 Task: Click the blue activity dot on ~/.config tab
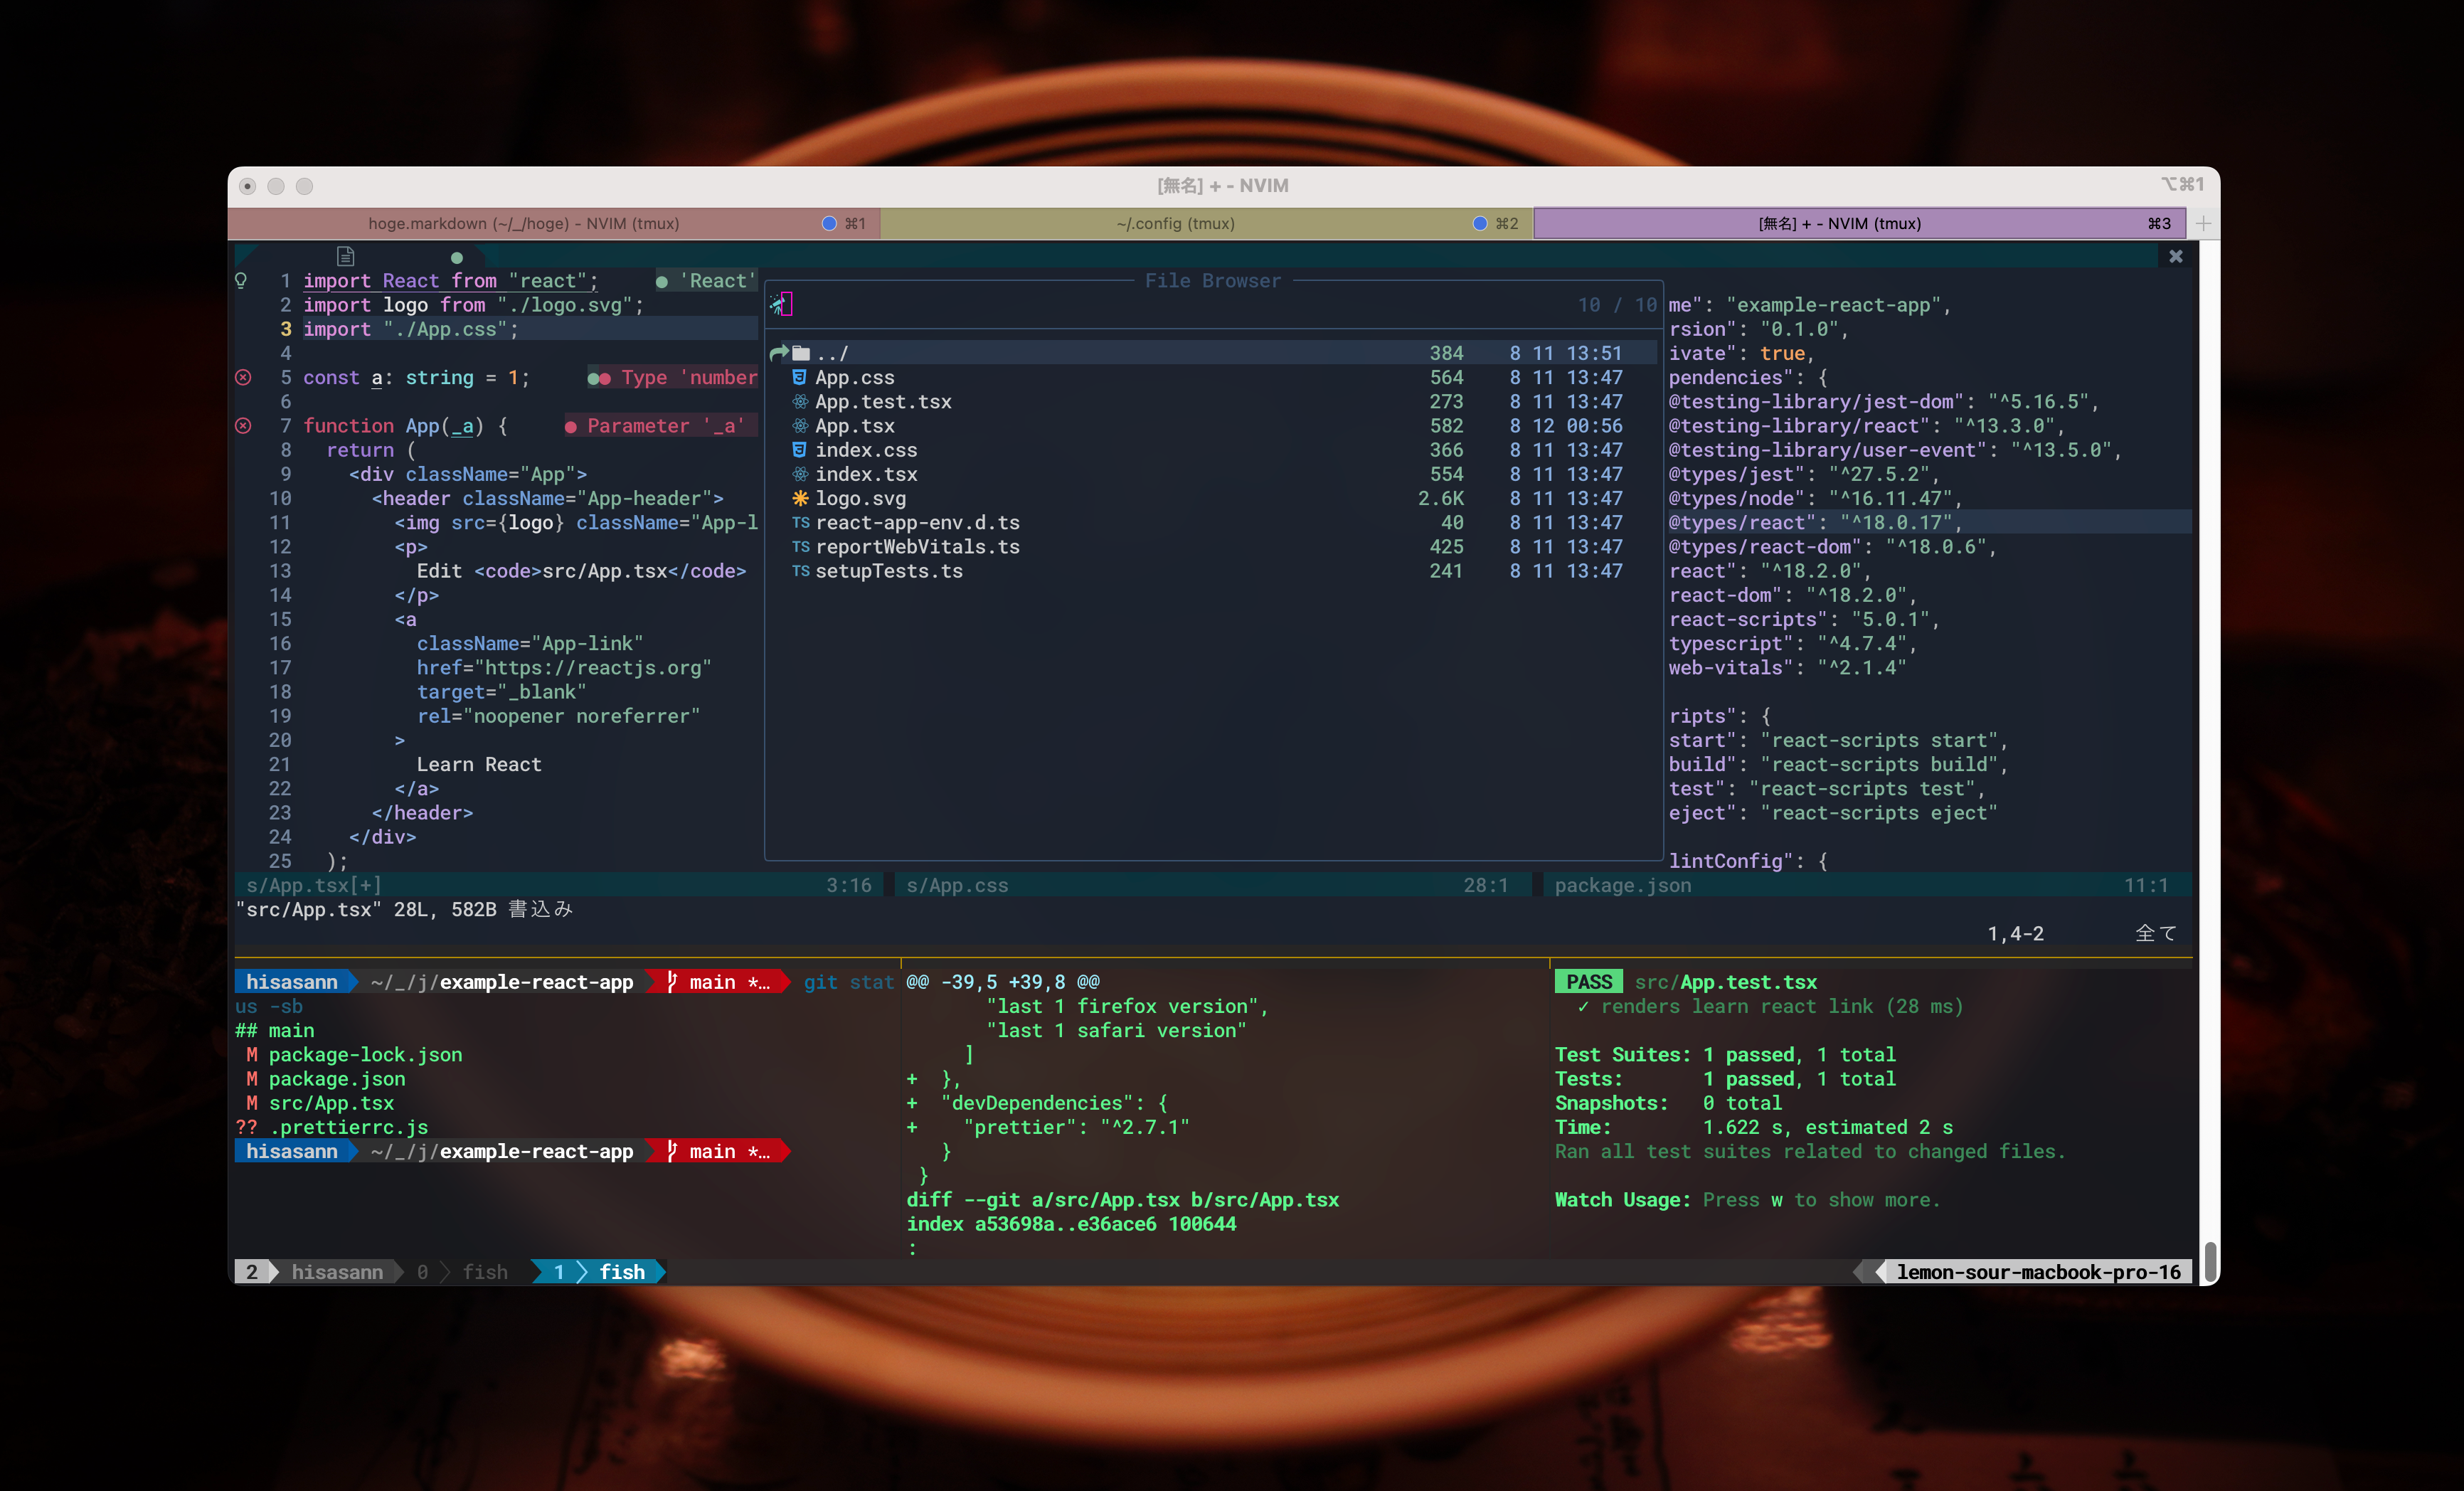[x=1479, y=223]
